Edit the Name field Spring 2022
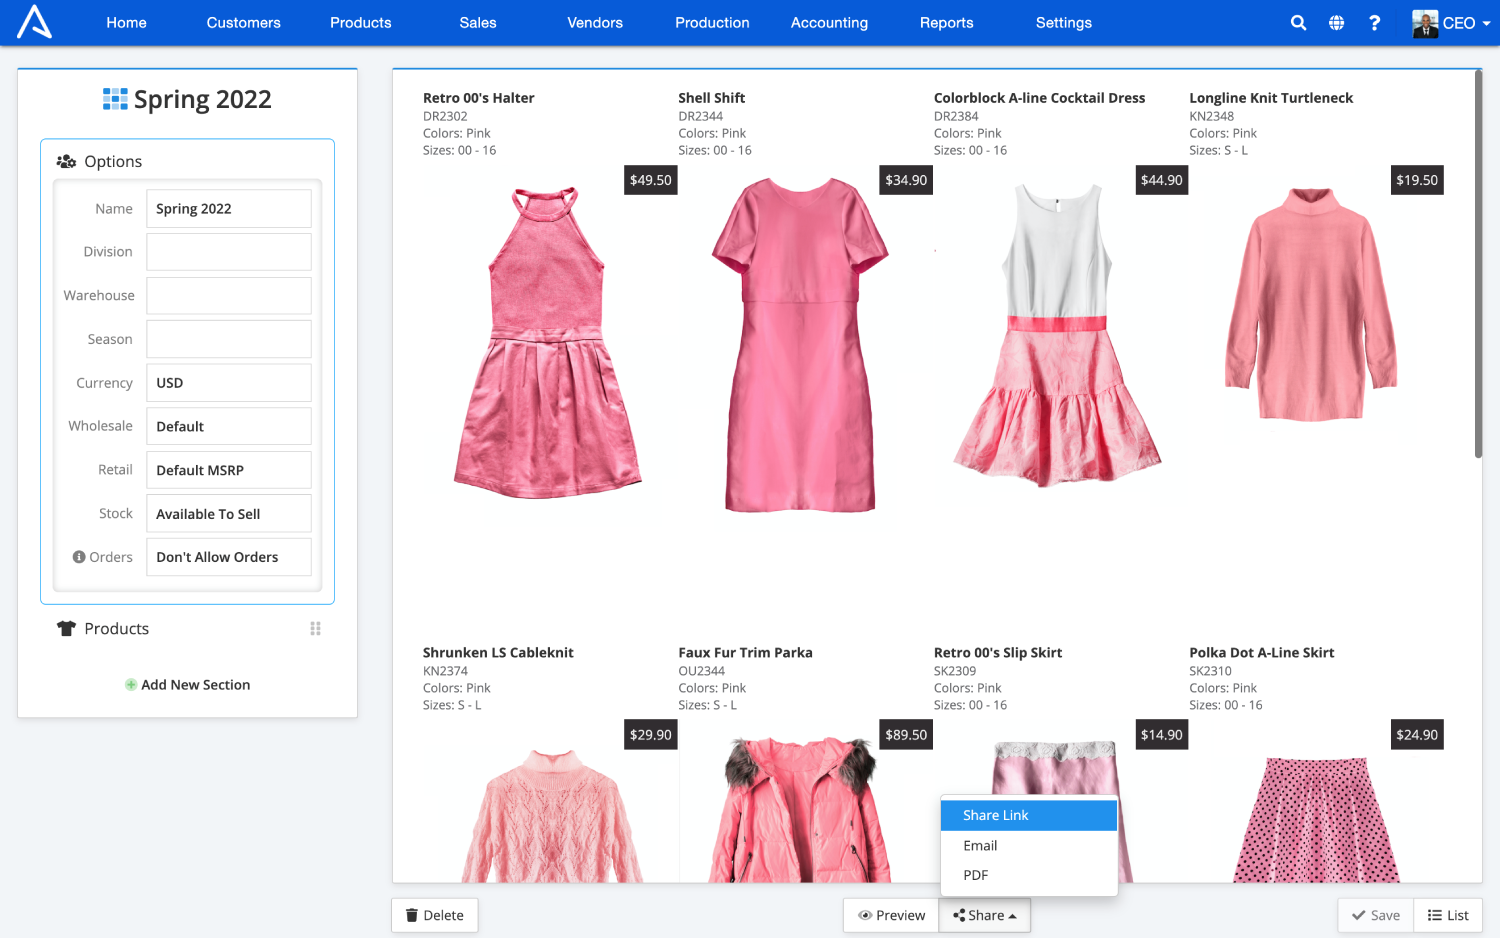Viewport: 1500px width, 938px height. coord(229,209)
